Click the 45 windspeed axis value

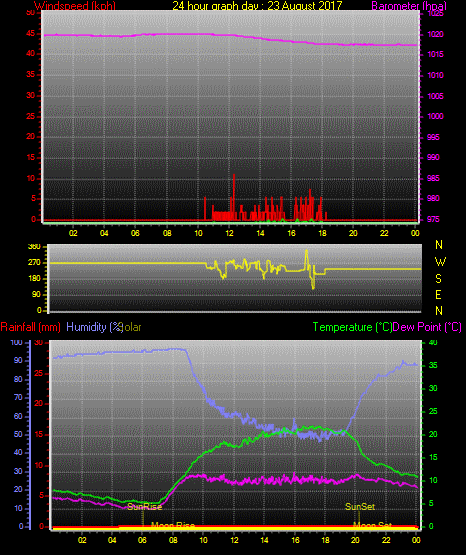click(31, 34)
